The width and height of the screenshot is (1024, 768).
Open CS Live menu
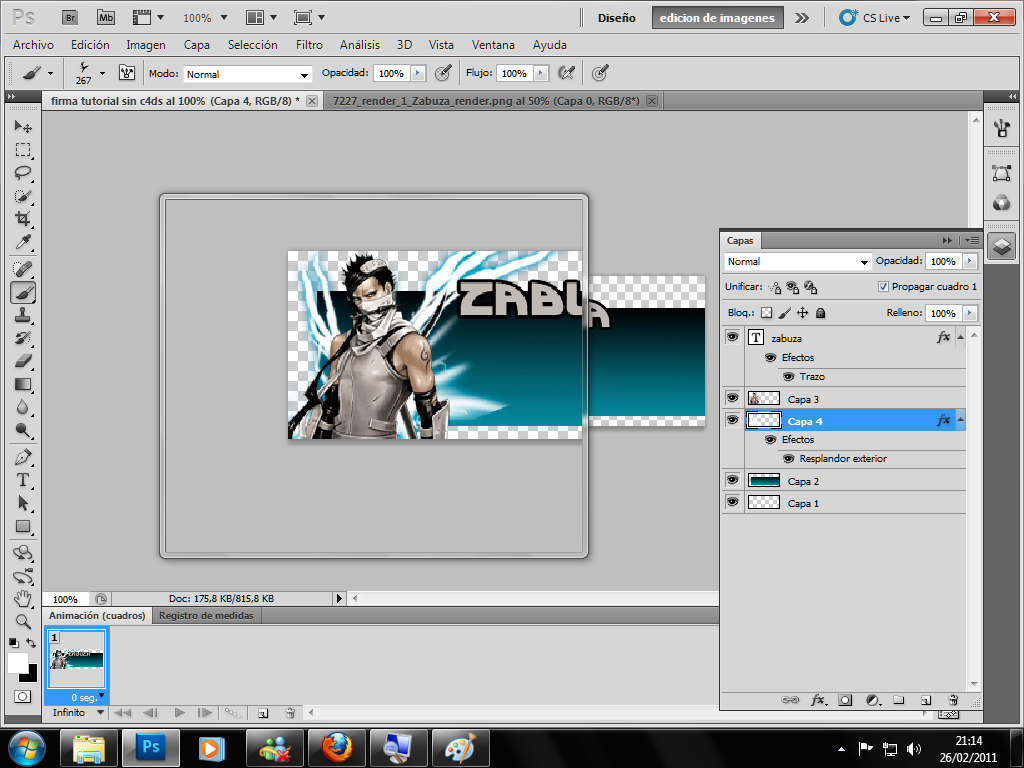point(875,18)
